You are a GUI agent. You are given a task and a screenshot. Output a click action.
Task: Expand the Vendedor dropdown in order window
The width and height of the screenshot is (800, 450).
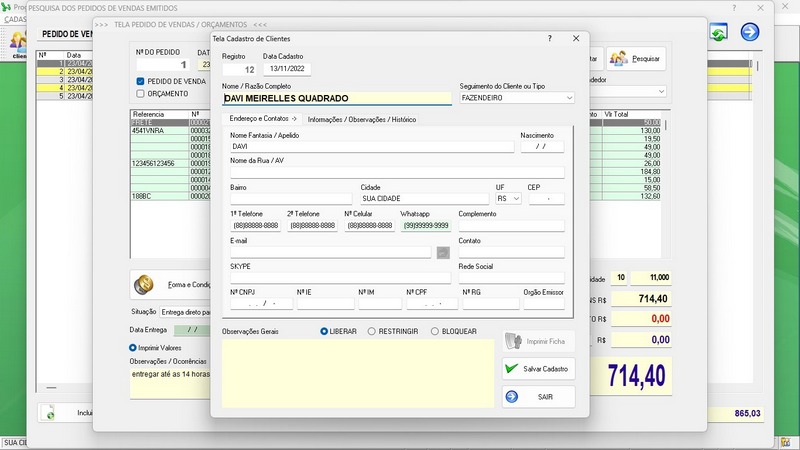[x=661, y=91]
